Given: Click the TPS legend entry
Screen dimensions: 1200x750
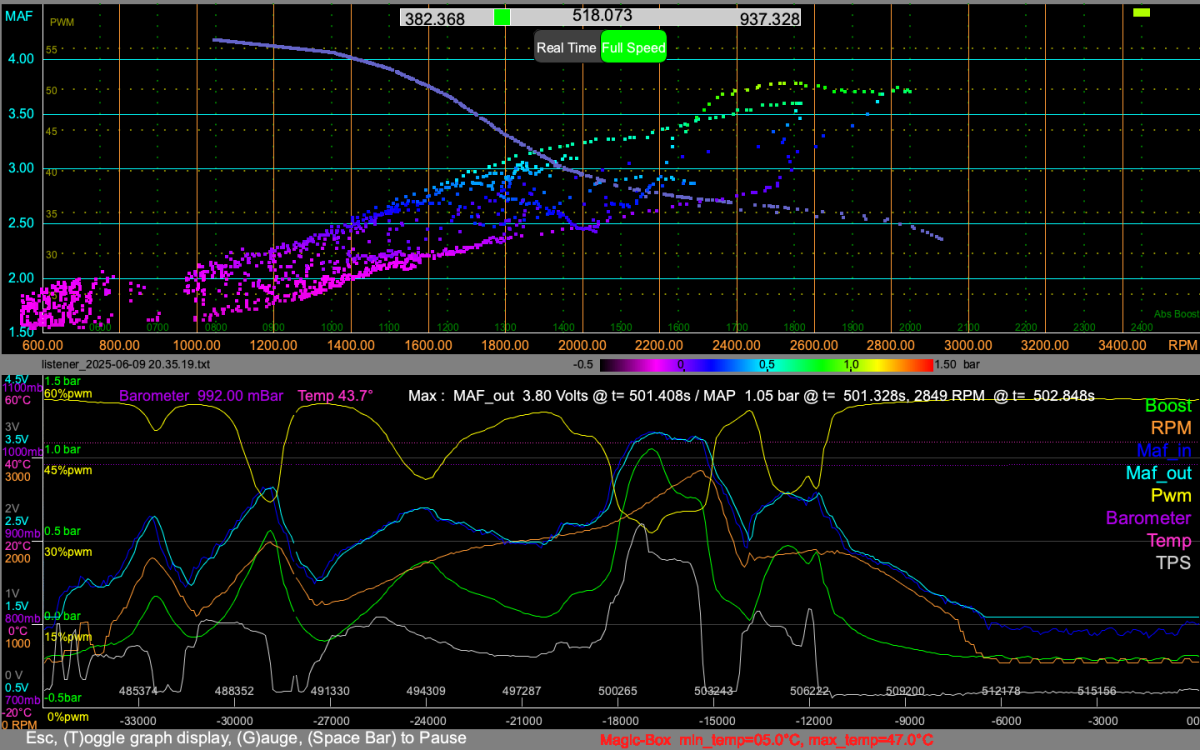Looking at the screenshot, I should pos(1174,563).
